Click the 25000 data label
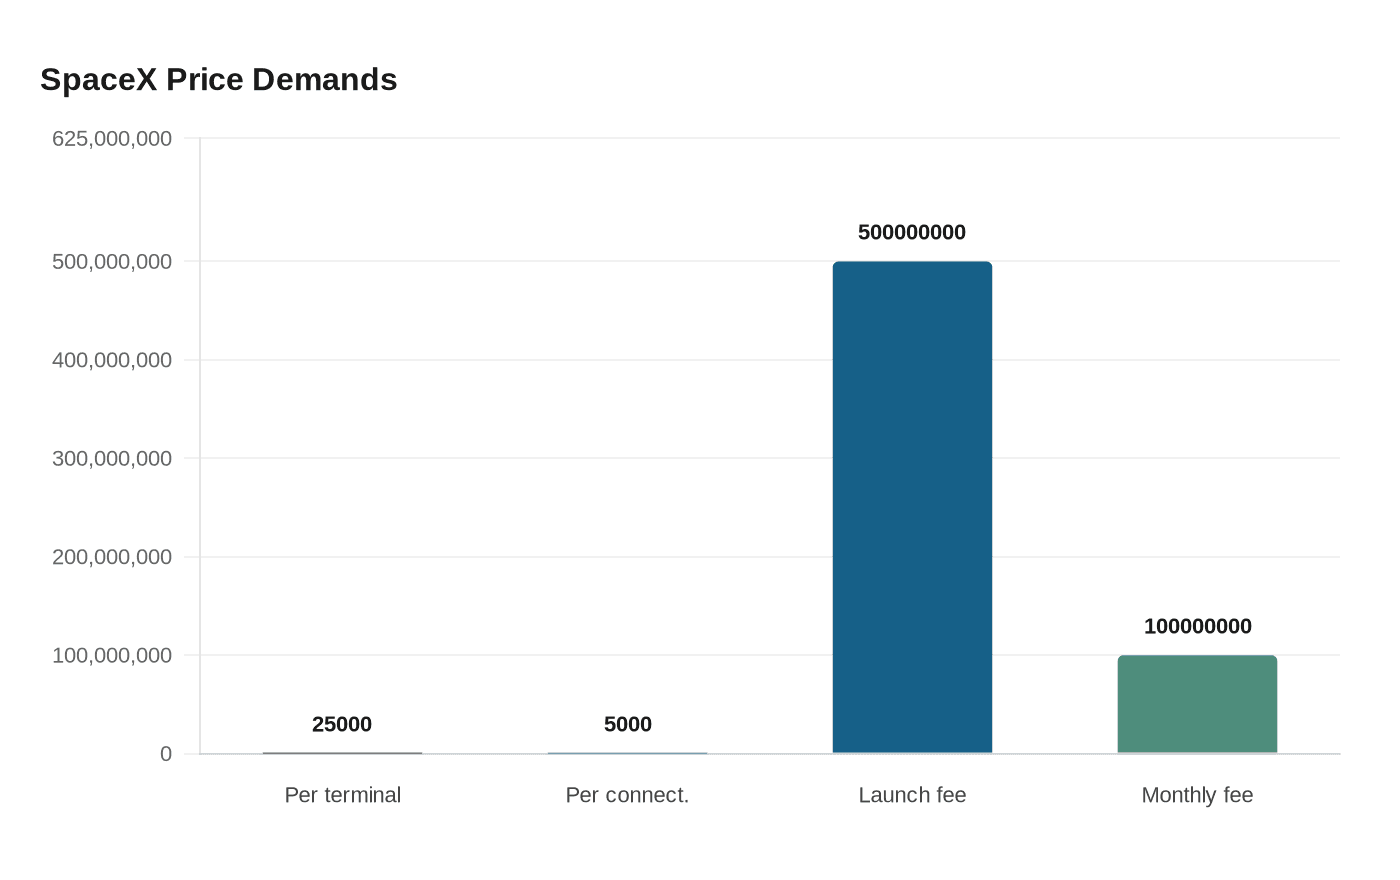 pyautogui.click(x=342, y=724)
